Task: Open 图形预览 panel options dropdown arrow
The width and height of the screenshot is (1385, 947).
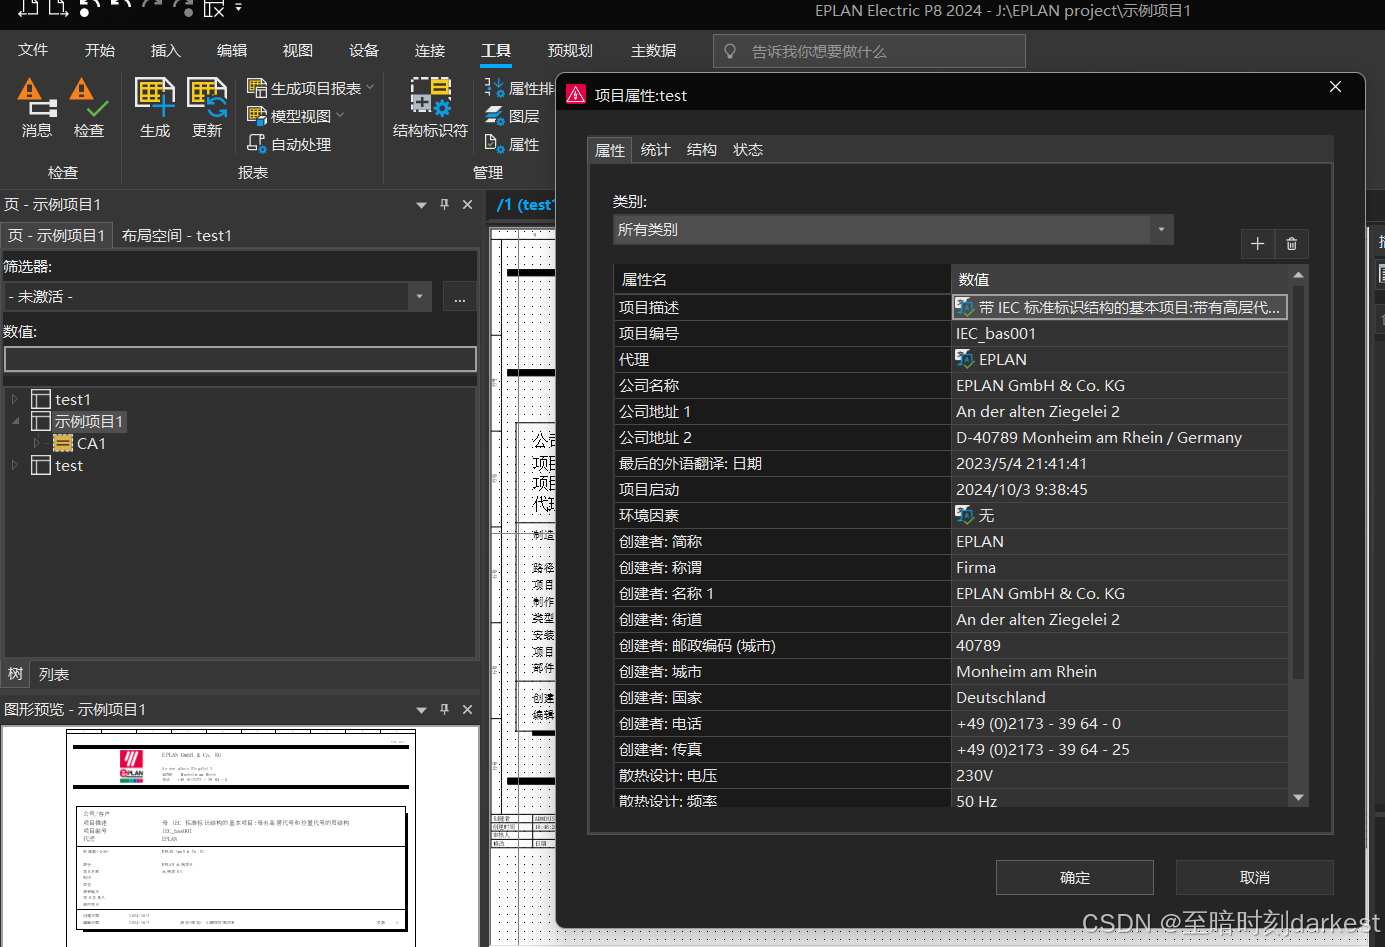Action: [421, 710]
